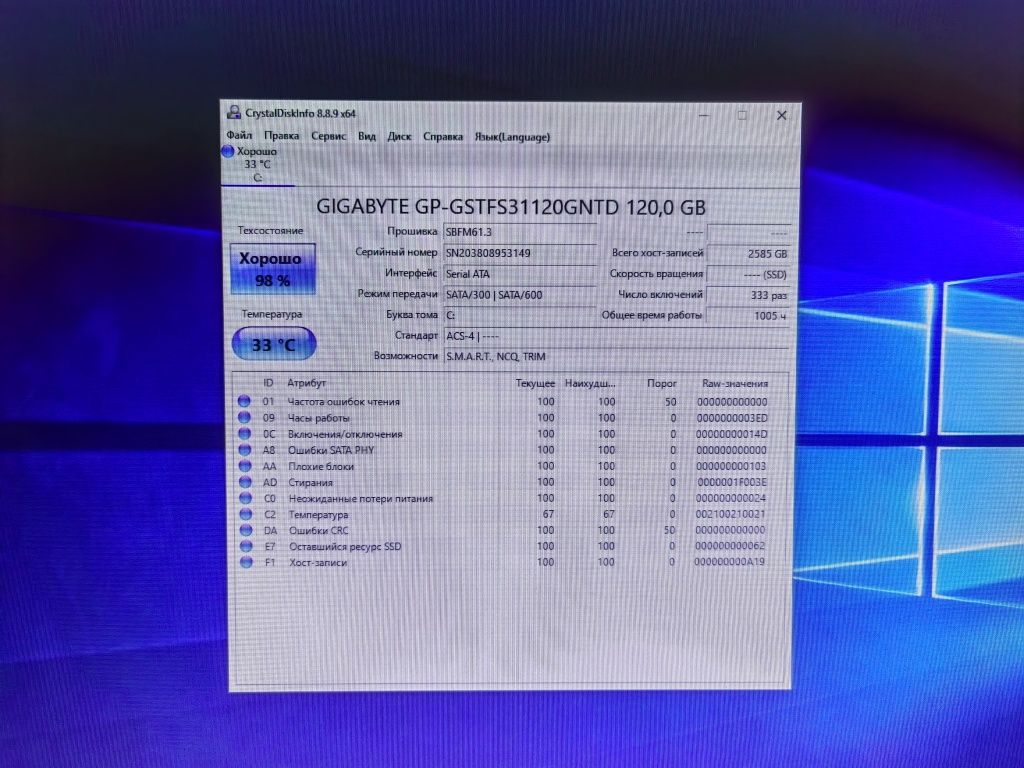Click the CrystalDiskInfo title bar app icon
The image size is (1024, 768).
pos(234,112)
